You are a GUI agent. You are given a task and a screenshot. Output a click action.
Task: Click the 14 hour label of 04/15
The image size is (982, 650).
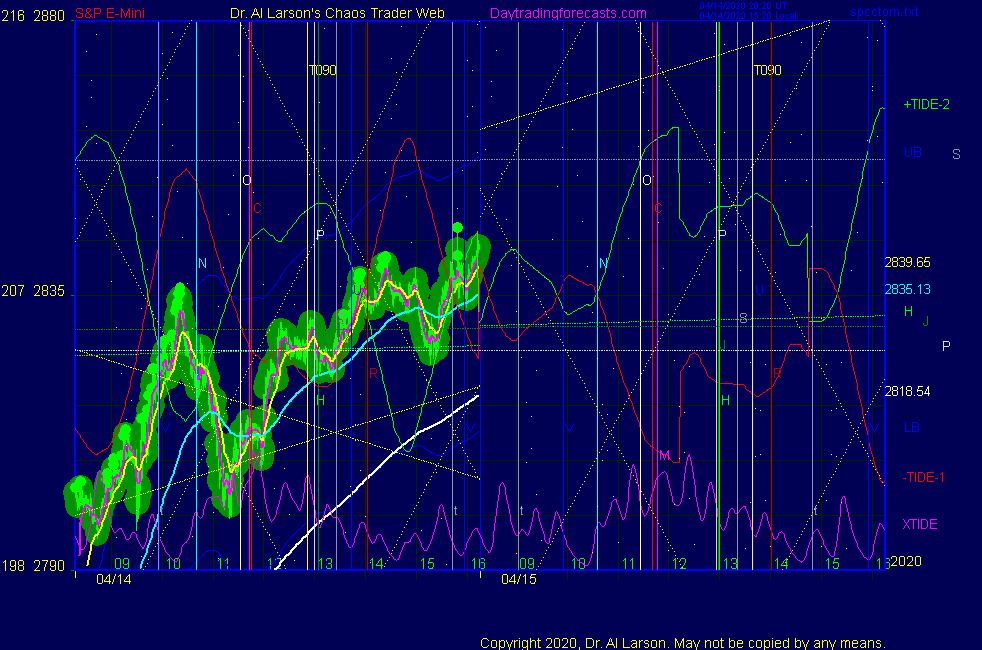tap(781, 564)
